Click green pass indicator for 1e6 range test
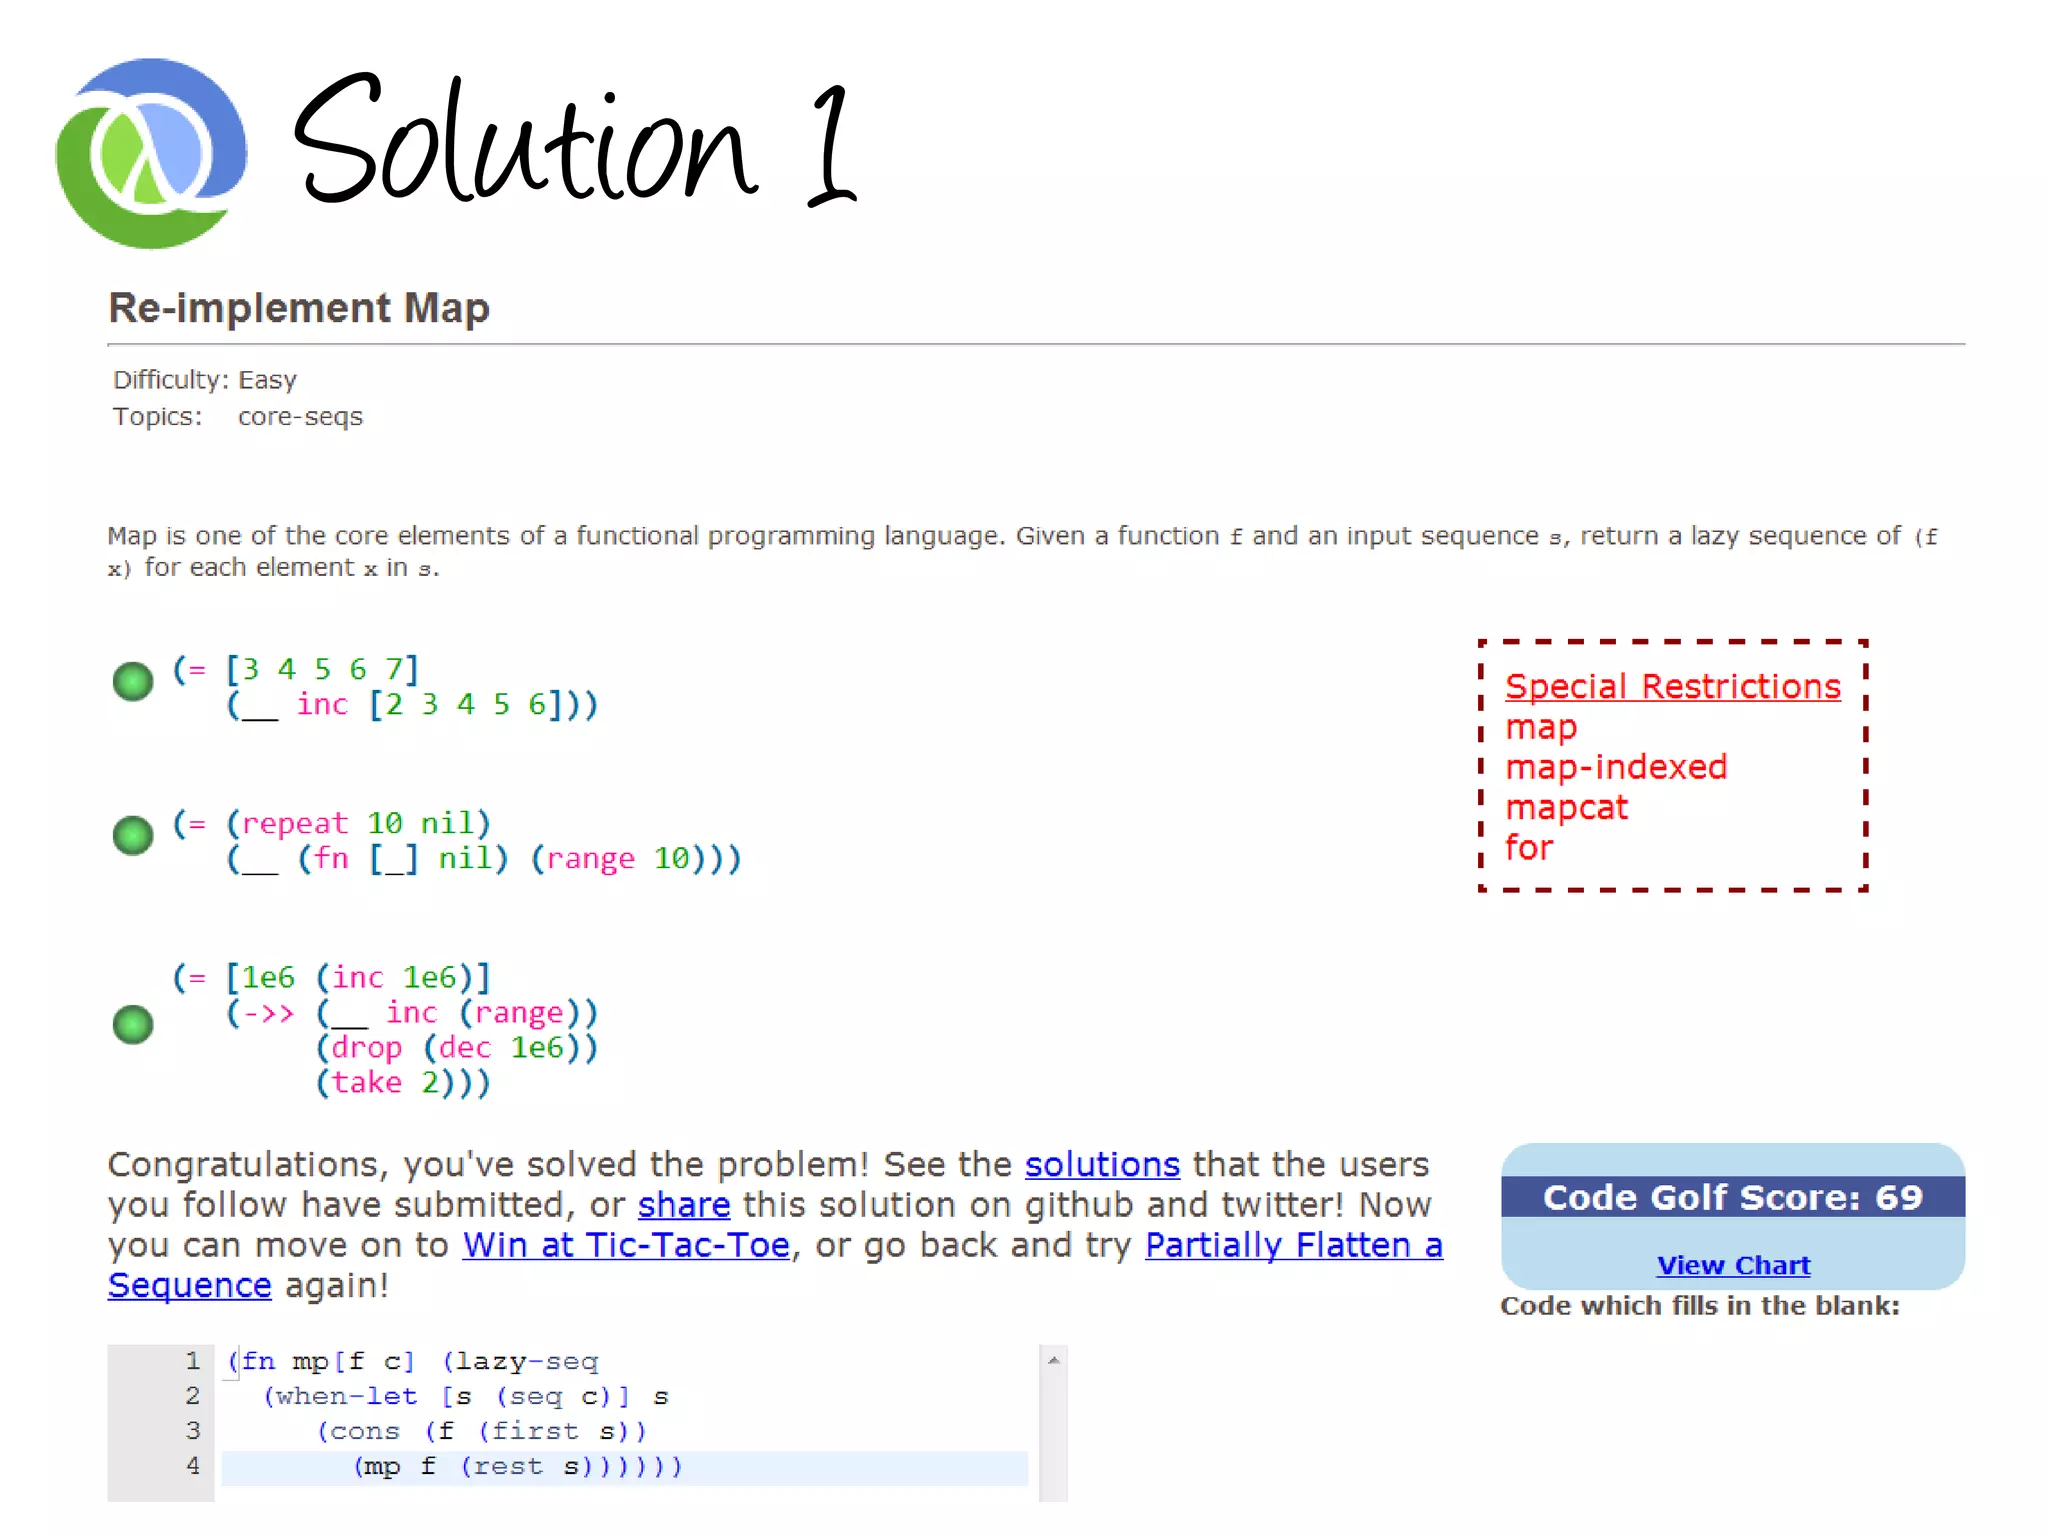2048x1536 pixels. click(133, 1025)
